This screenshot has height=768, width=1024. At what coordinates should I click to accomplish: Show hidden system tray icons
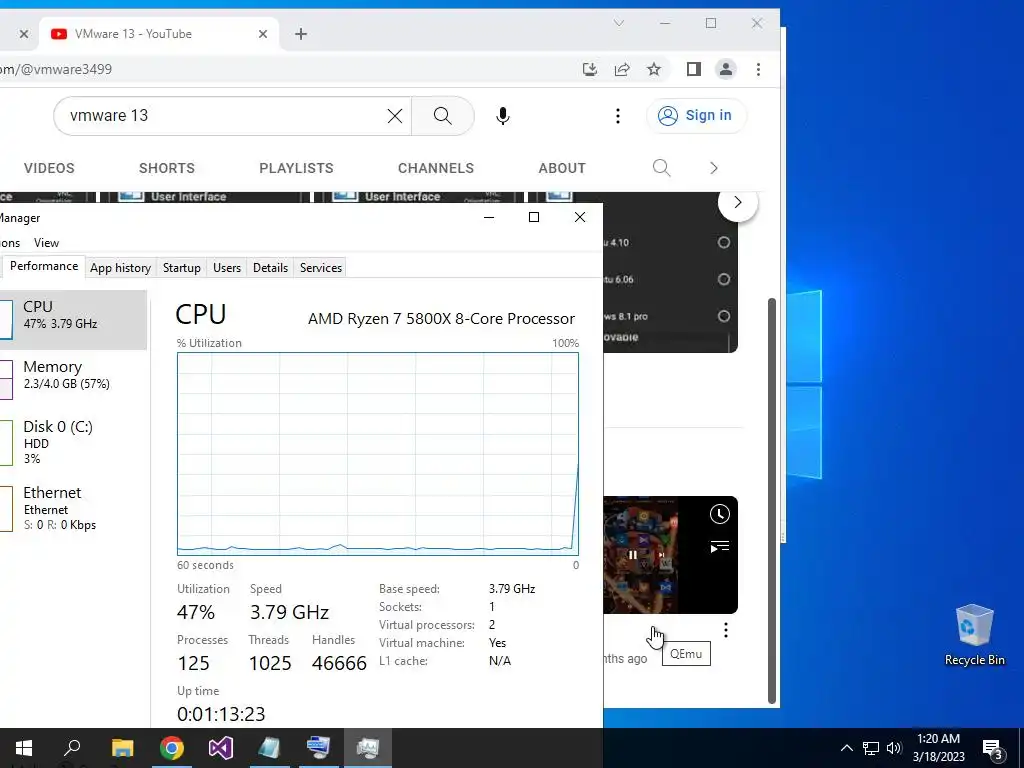(x=846, y=748)
